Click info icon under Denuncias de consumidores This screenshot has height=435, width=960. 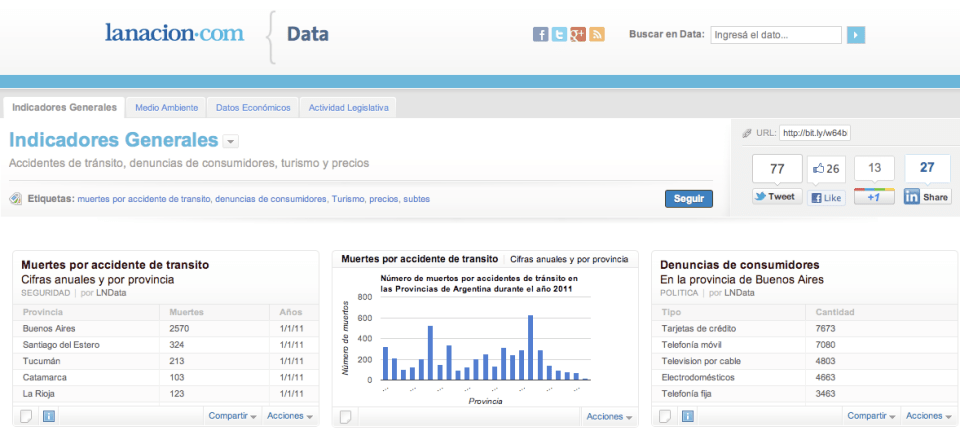(688, 416)
